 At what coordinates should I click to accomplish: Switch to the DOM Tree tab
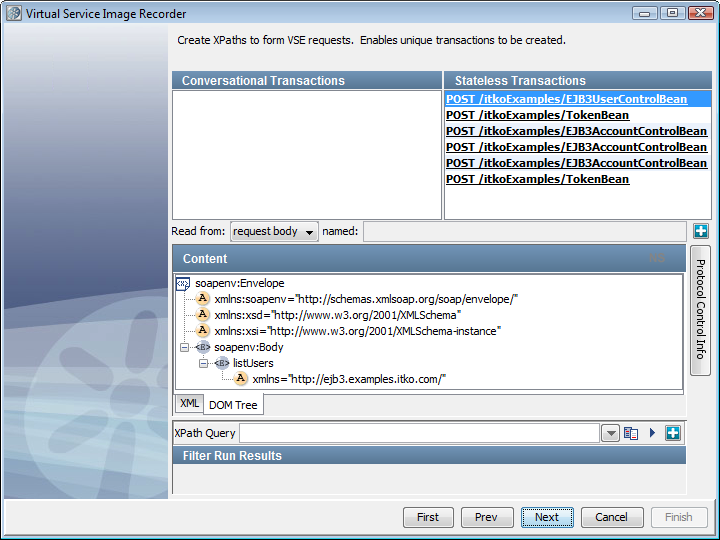click(x=233, y=405)
